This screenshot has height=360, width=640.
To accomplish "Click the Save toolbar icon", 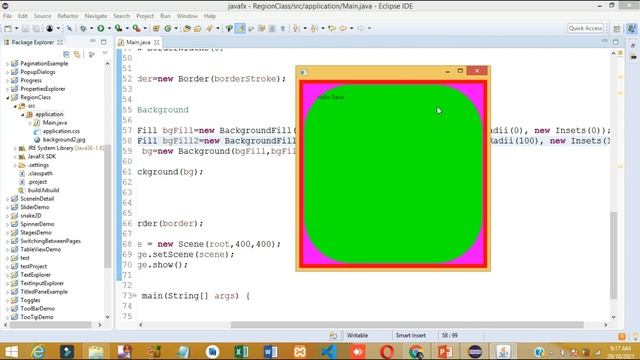I will [x=25, y=28].
